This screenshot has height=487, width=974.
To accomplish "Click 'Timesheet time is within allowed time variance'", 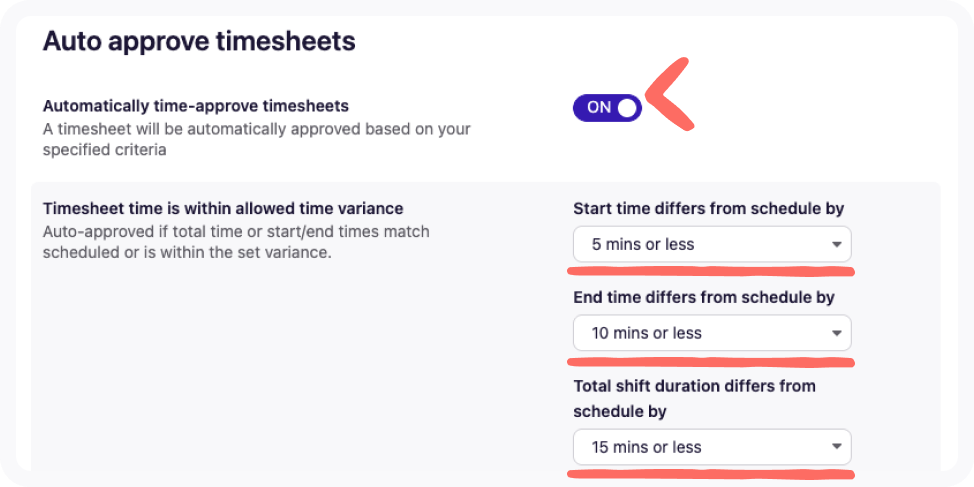I will (223, 208).
